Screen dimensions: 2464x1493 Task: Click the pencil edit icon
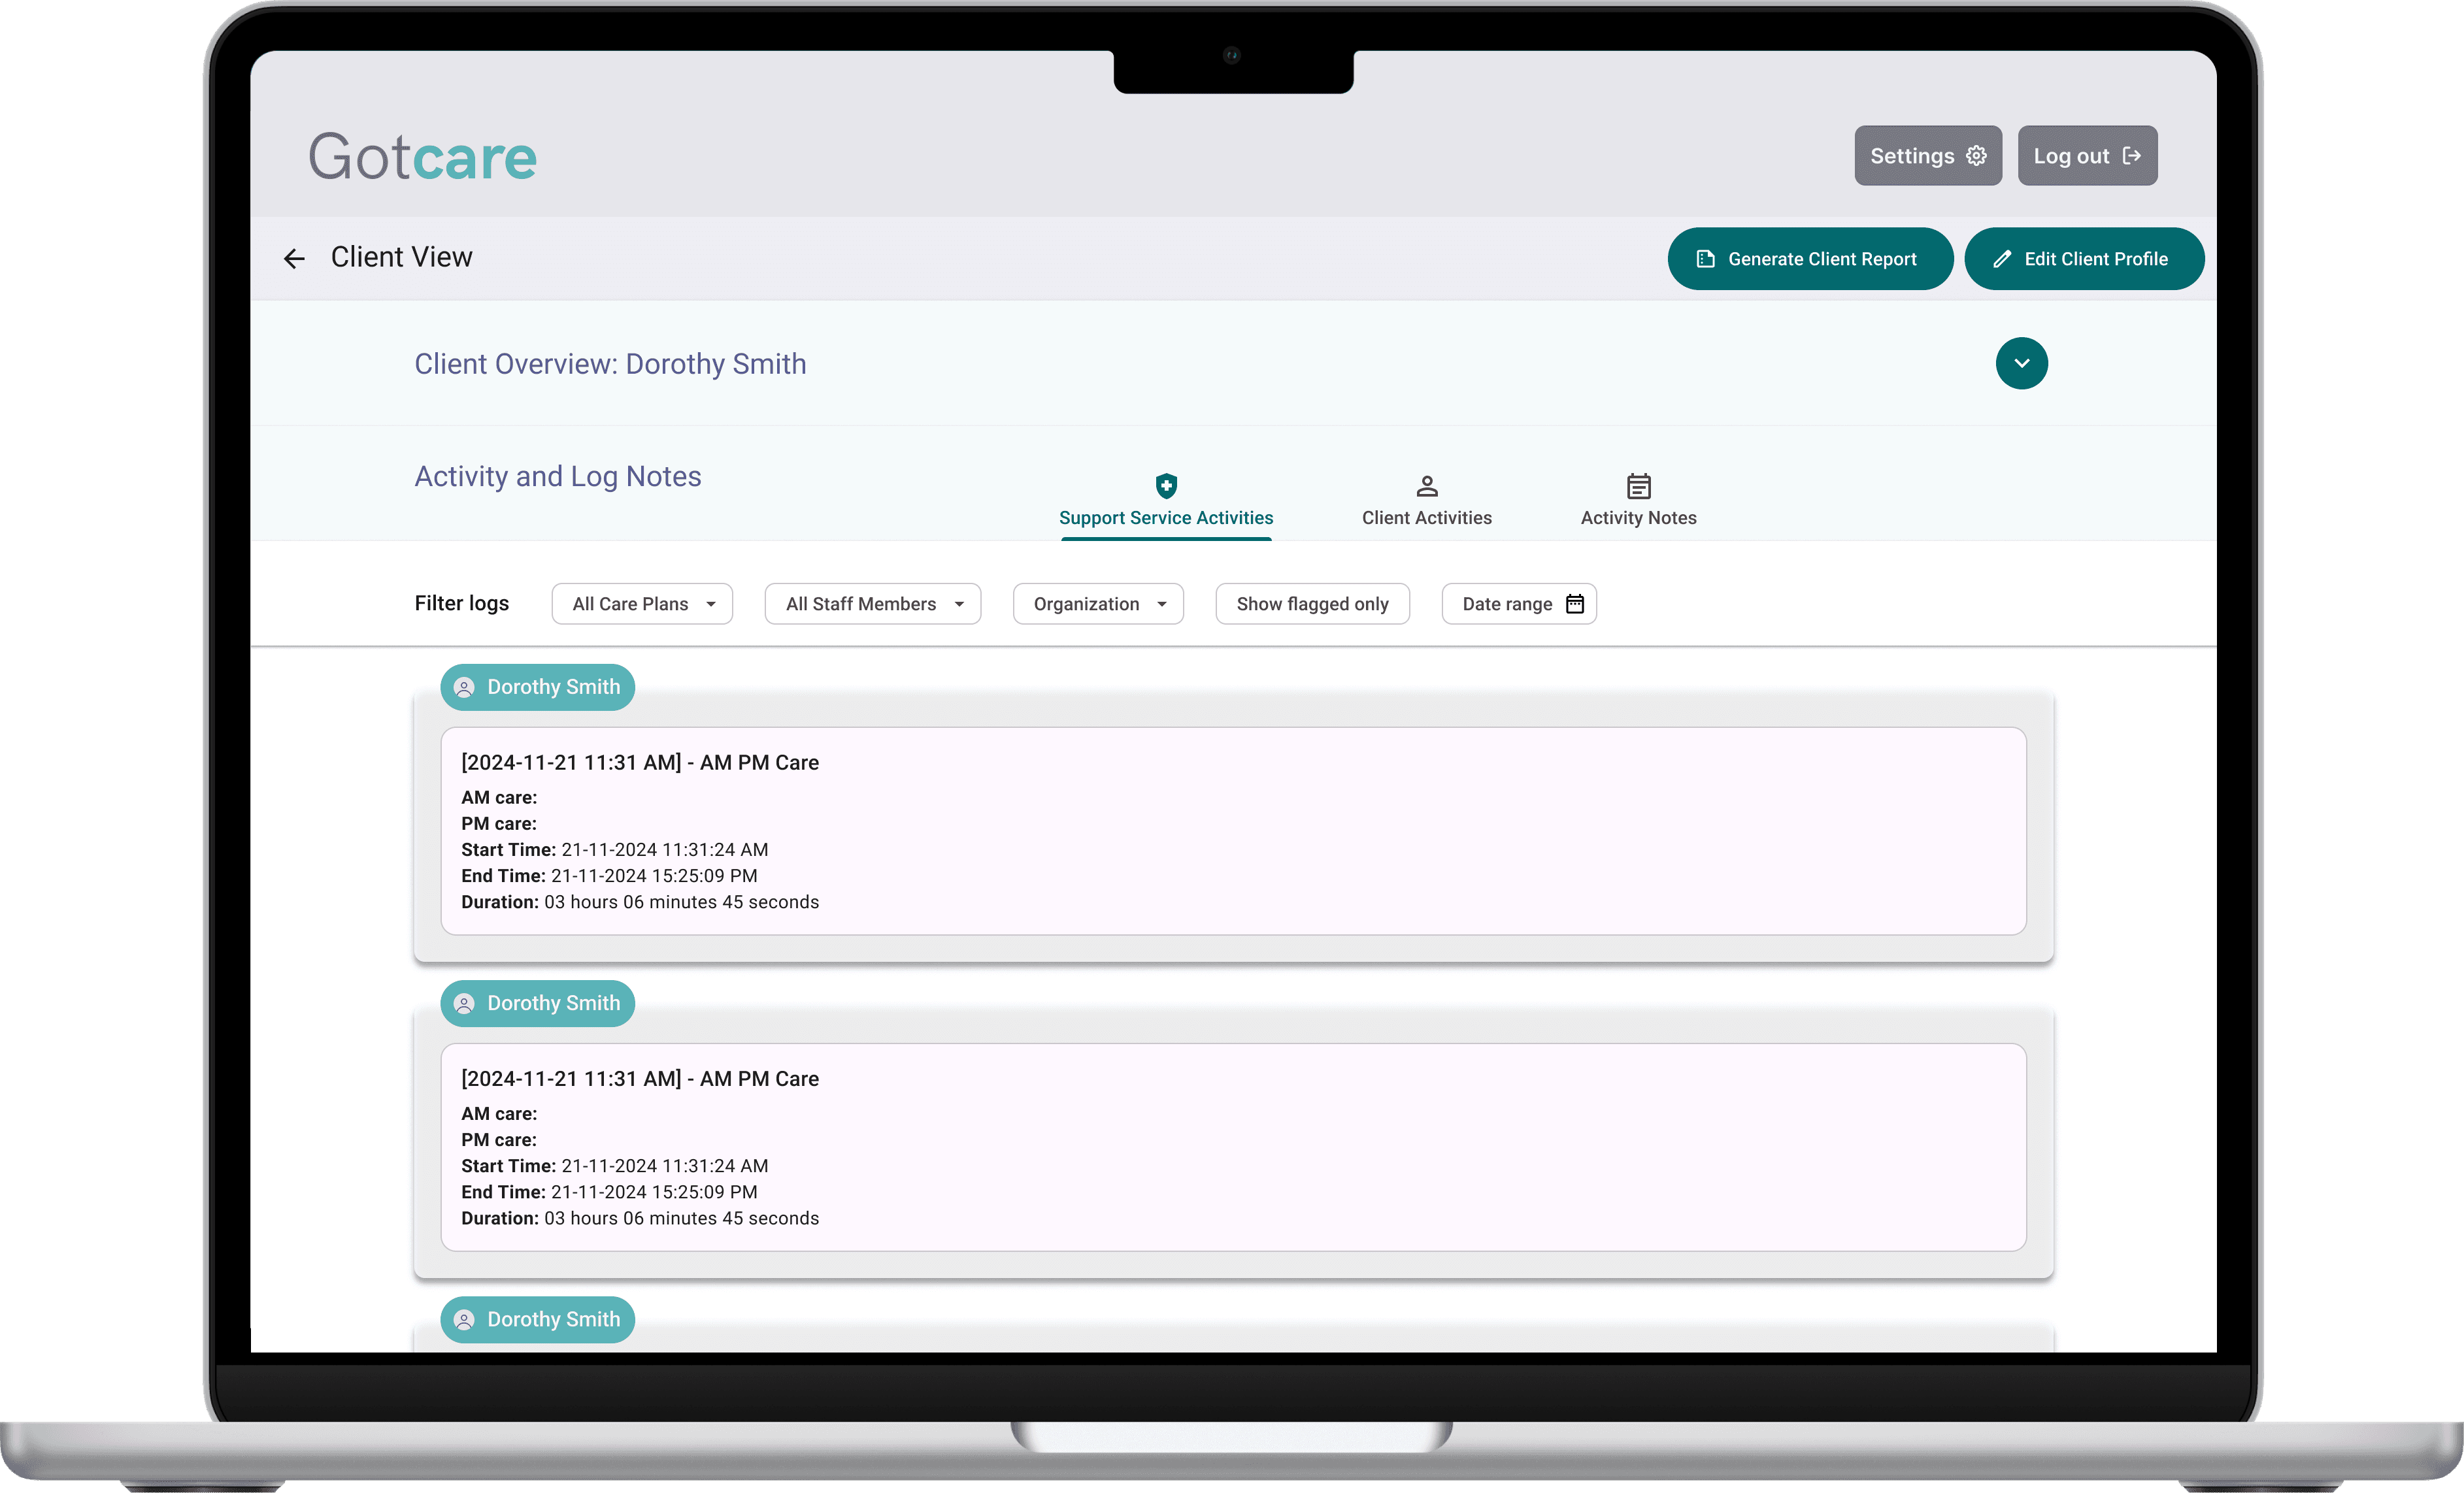[2002, 259]
